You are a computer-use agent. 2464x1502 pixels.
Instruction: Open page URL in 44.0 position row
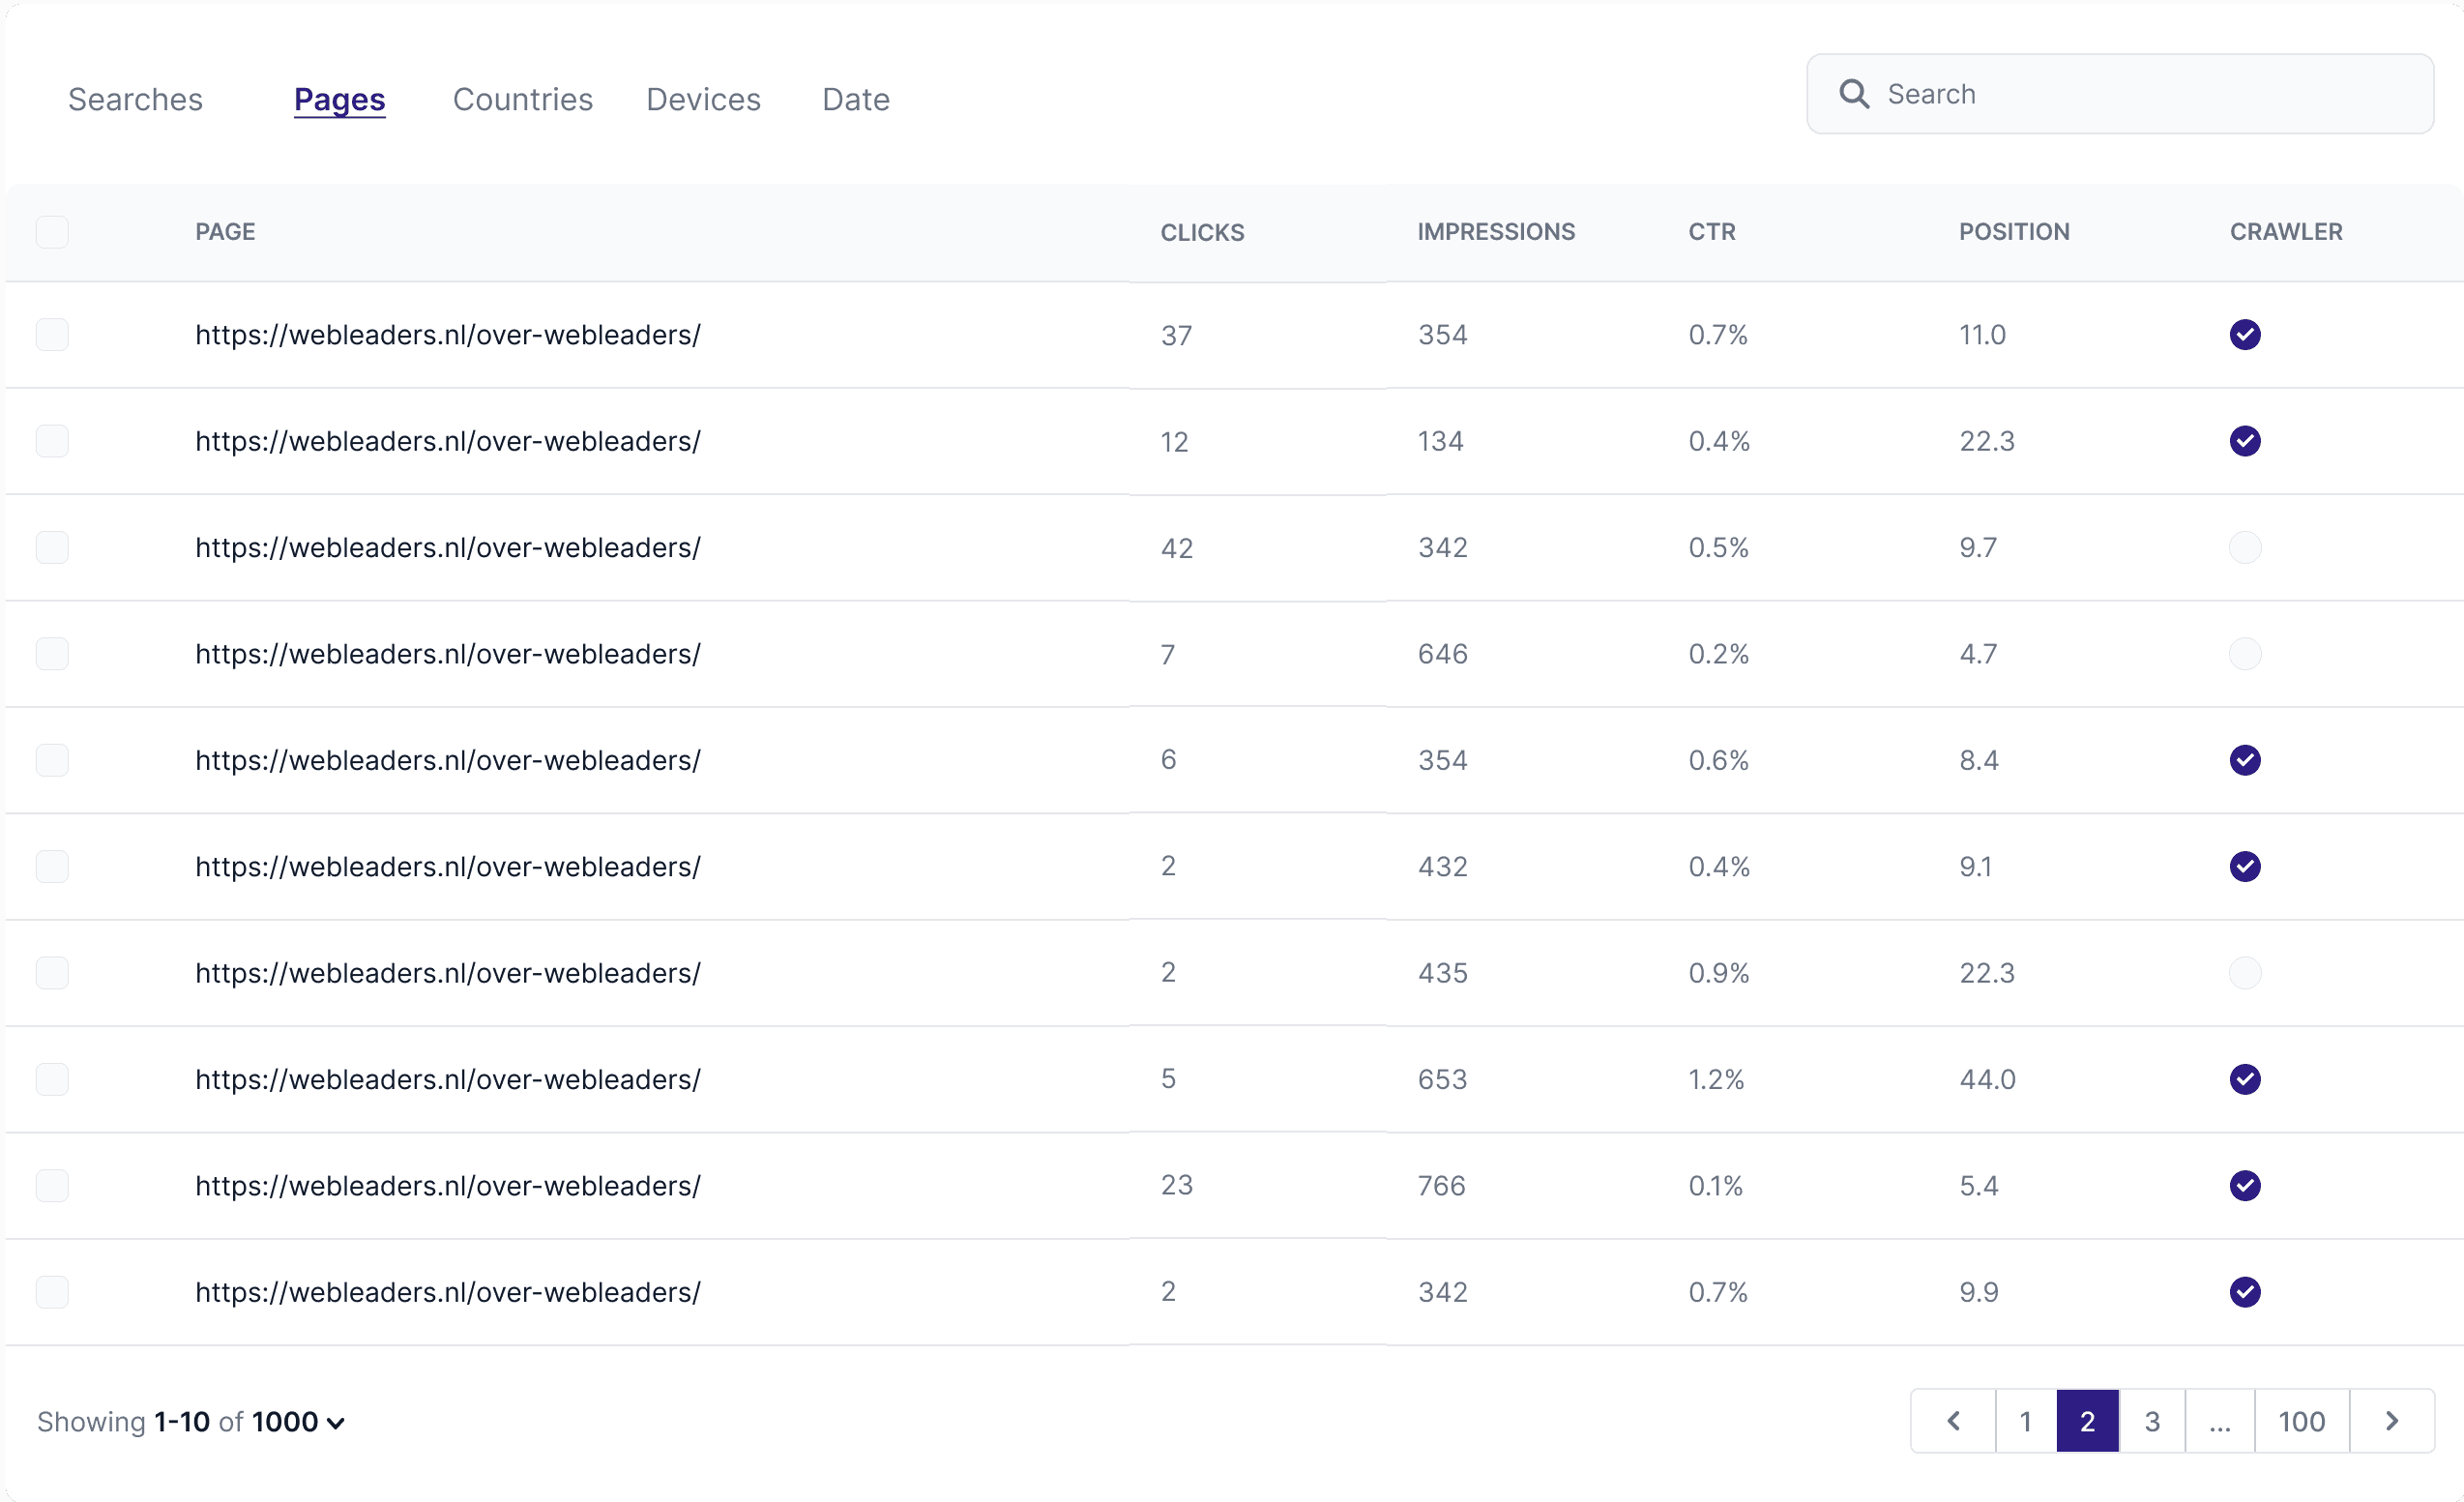(447, 1080)
